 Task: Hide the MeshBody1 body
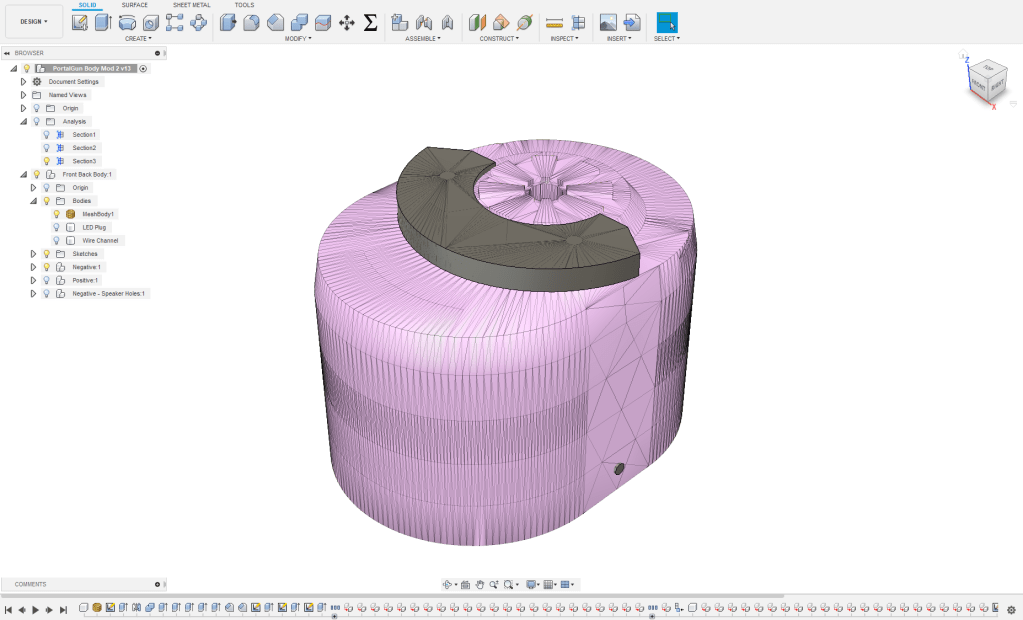pyautogui.click(x=57, y=214)
